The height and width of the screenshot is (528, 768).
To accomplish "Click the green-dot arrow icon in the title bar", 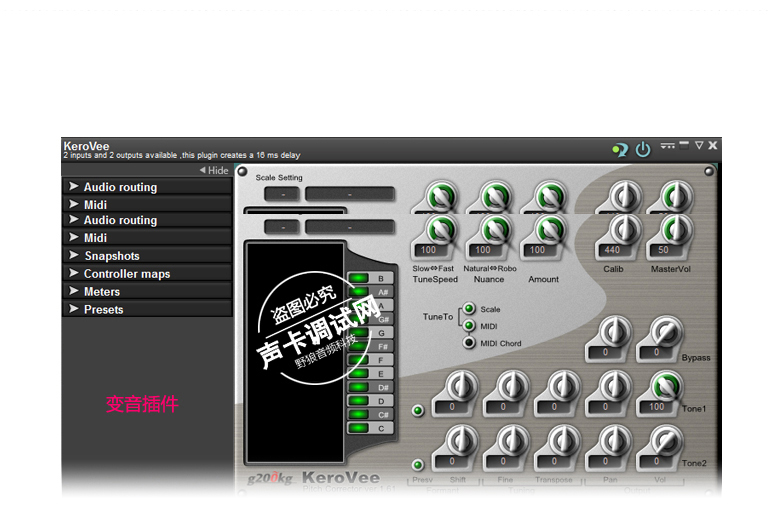I will pyautogui.click(x=620, y=149).
